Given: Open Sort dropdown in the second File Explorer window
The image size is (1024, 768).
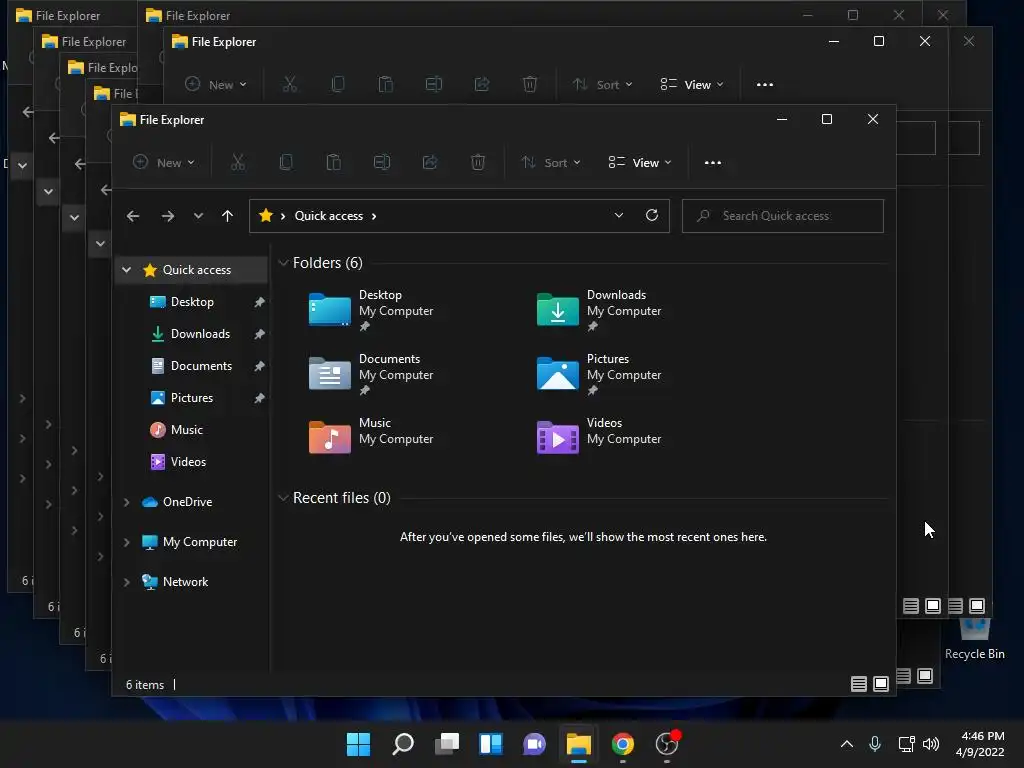Looking at the screenshot, I should coord(603,85).
